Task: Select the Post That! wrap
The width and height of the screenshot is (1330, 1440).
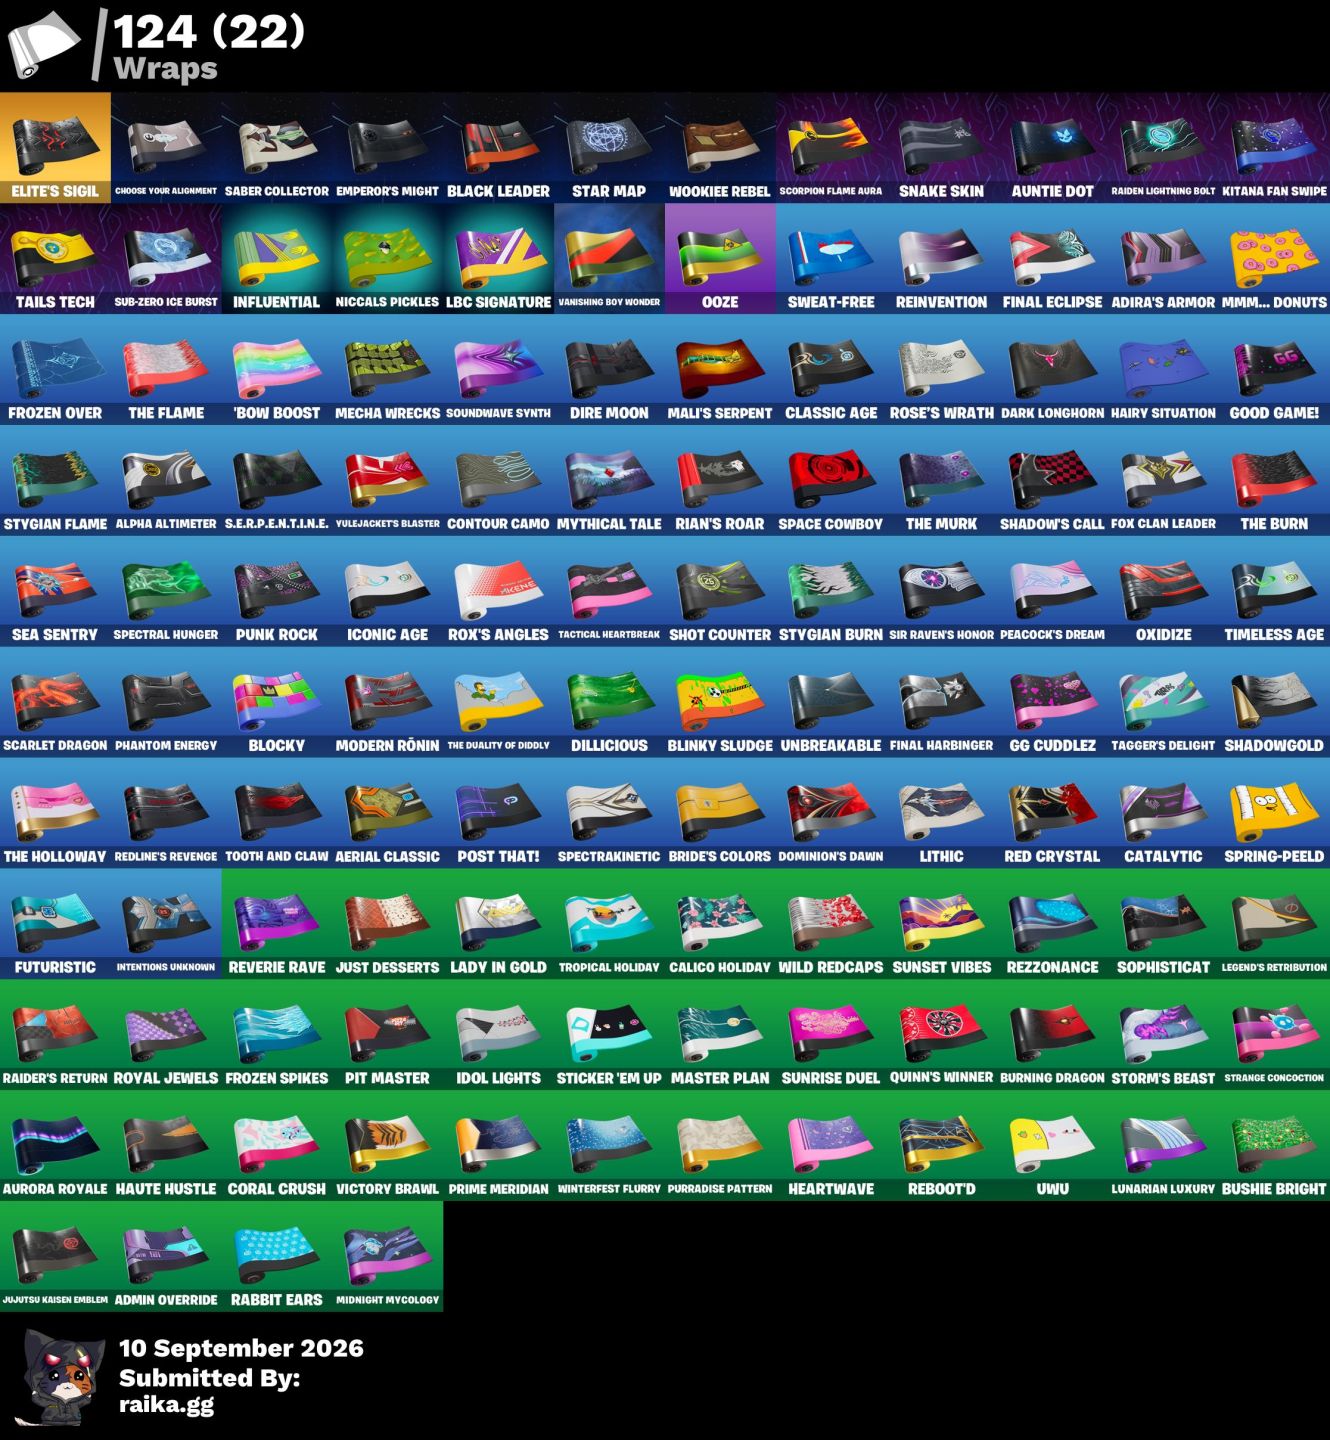Action: point(498,814)
